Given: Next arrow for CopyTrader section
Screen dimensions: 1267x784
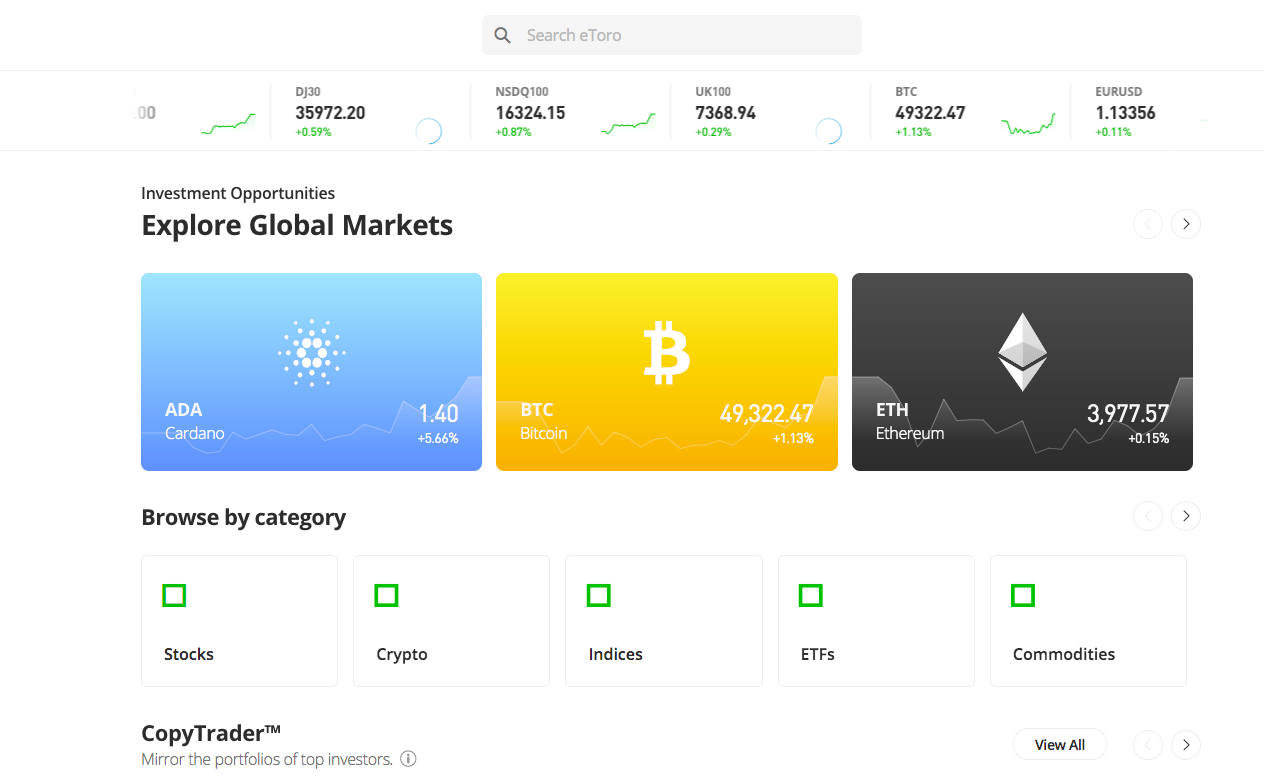Looking at the screenshot, I should pos(1186,745).
